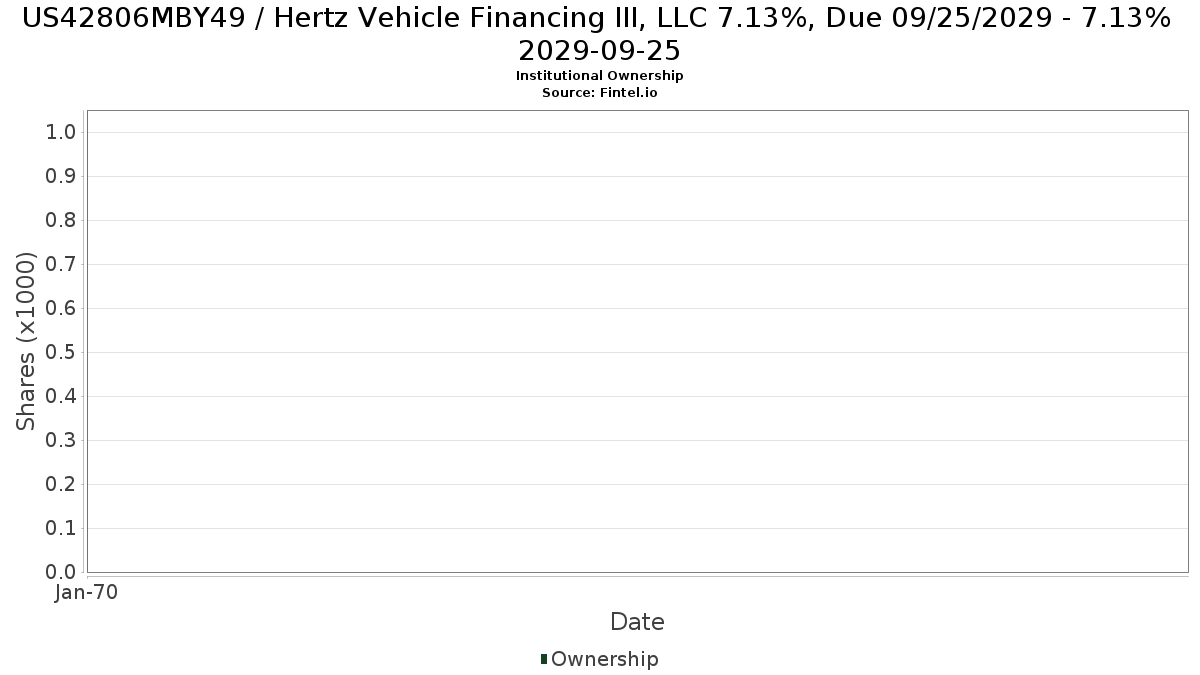Click the 0.5 y-axis tick label
Viewport: 1200px width, 675px height.
tap(62, 353)
